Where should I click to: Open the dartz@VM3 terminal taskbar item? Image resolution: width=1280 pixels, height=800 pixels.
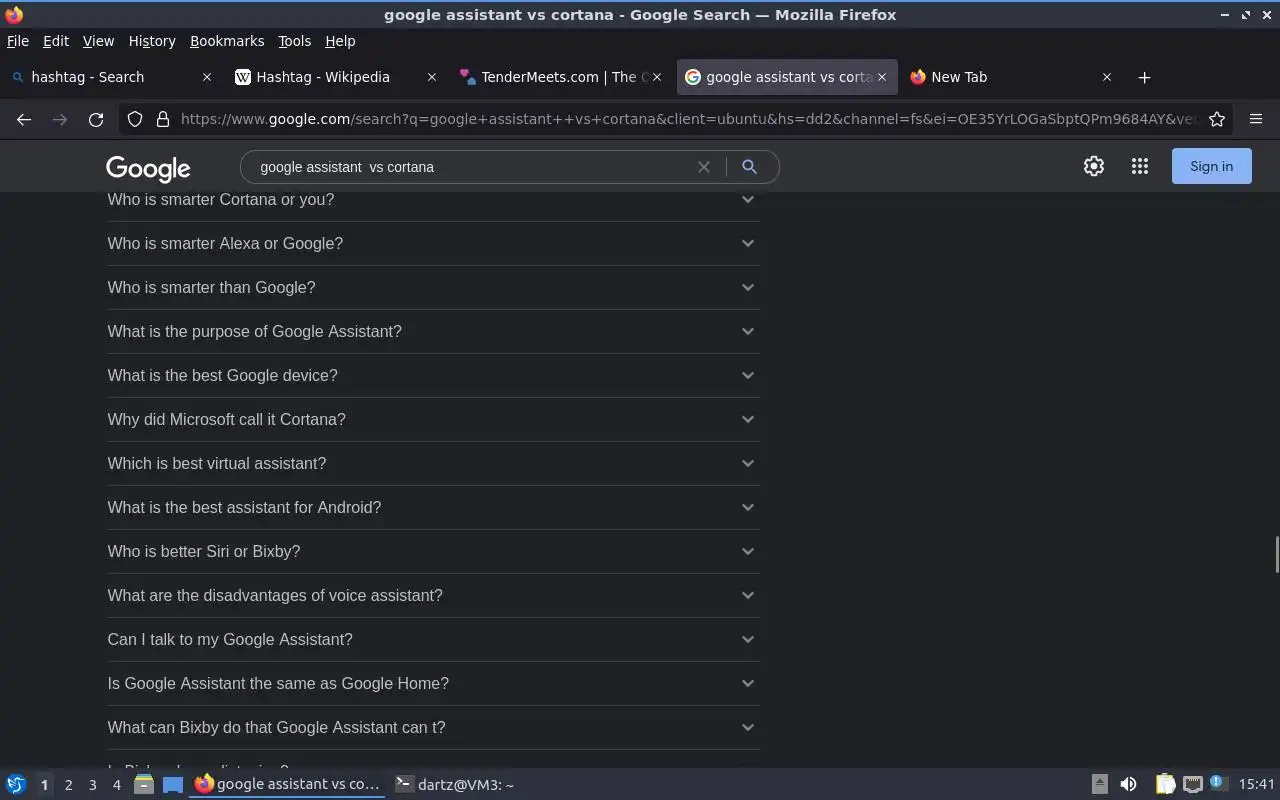455,785
